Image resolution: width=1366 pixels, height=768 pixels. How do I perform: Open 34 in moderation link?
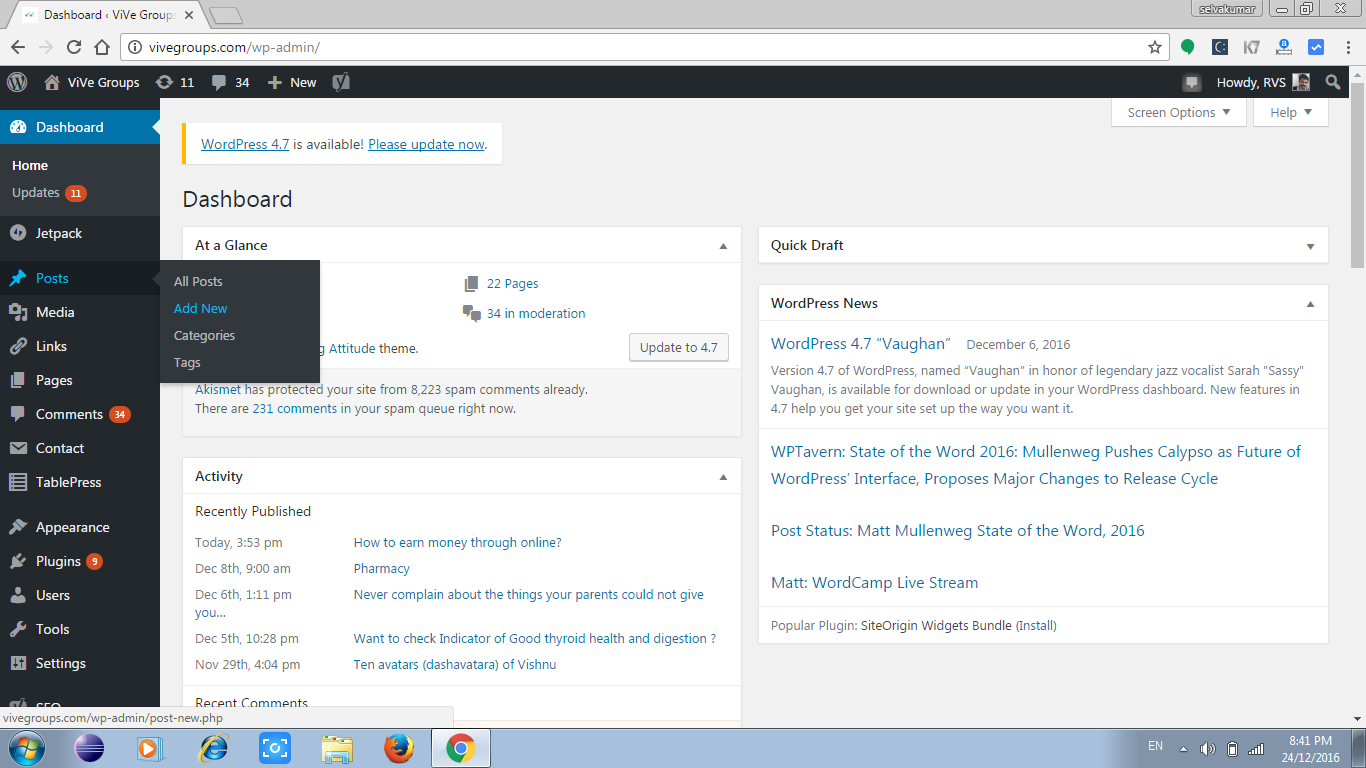pyautogui.click(x=536, y=313)
